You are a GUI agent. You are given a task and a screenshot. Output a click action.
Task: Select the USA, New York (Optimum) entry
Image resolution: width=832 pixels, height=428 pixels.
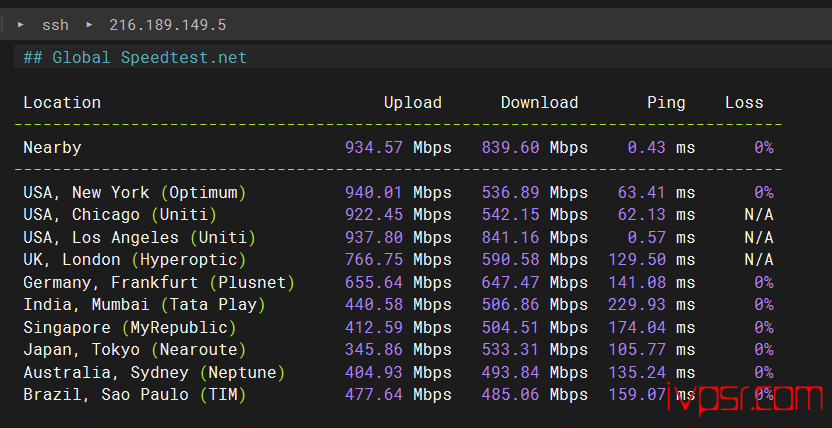pyautogui.click(x=134, y=192)
